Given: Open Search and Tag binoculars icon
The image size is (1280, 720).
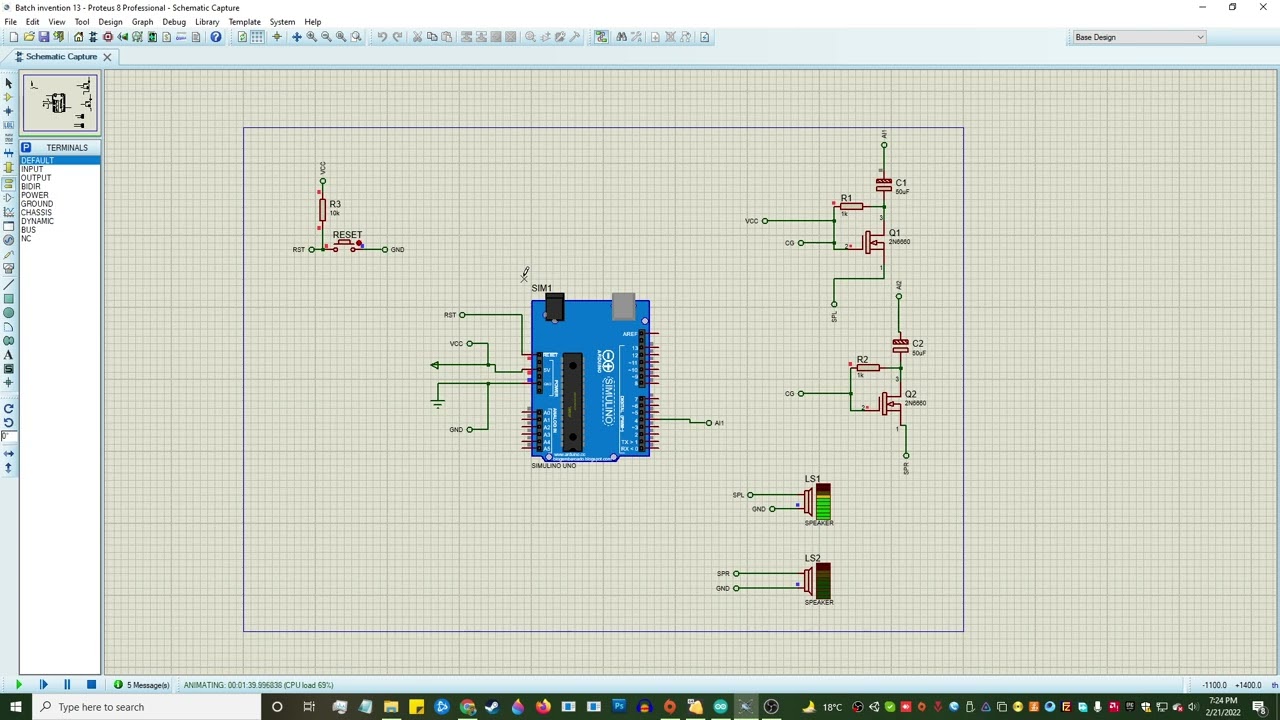Looking at the screenshot, I should (621, 37).
